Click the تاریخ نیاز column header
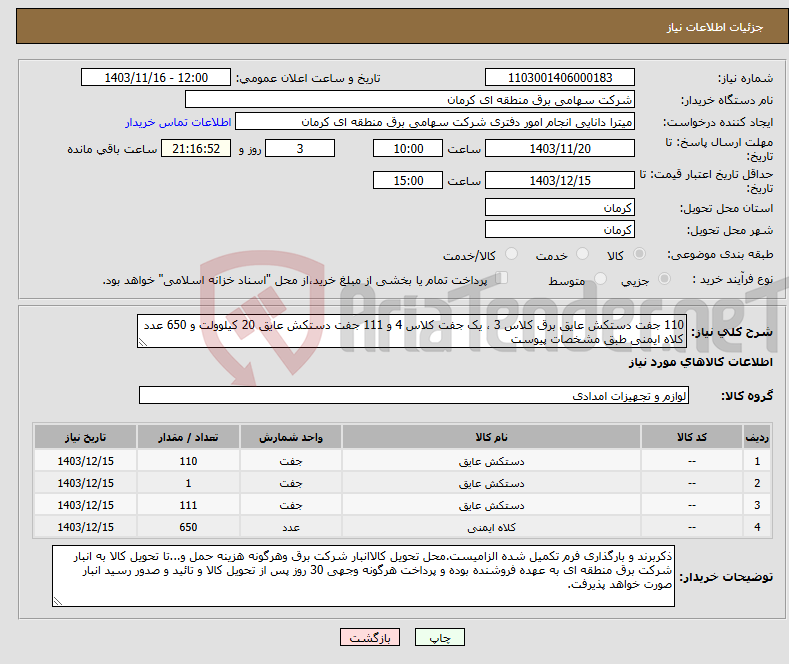Viewport: 789px width, 664px height. [x=86, y=437]
